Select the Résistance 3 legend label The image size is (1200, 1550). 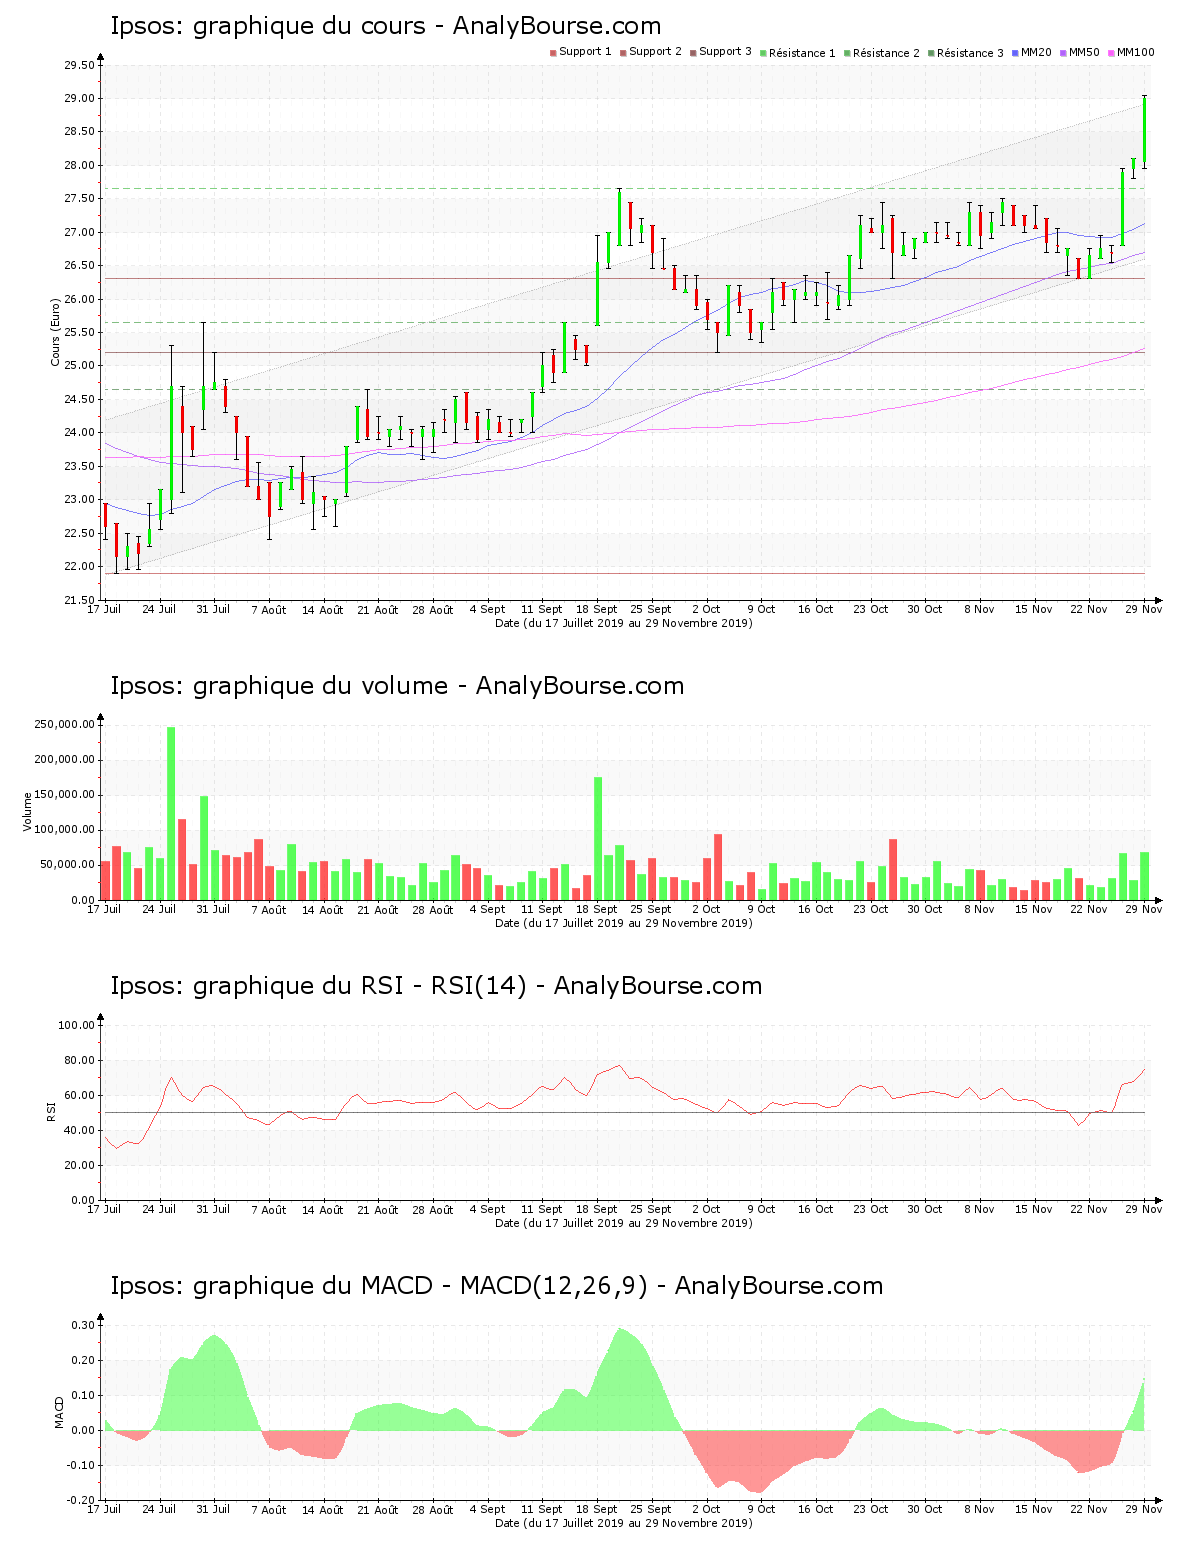(x=970, y=53)
